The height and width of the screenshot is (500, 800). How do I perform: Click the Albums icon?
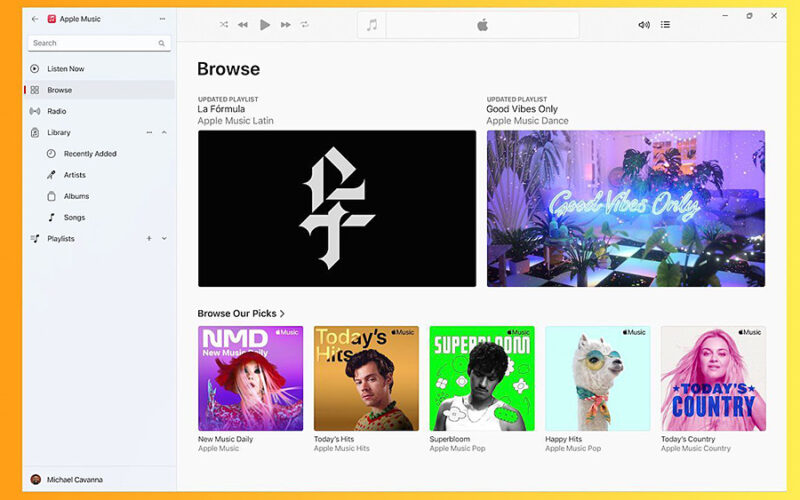51,196
